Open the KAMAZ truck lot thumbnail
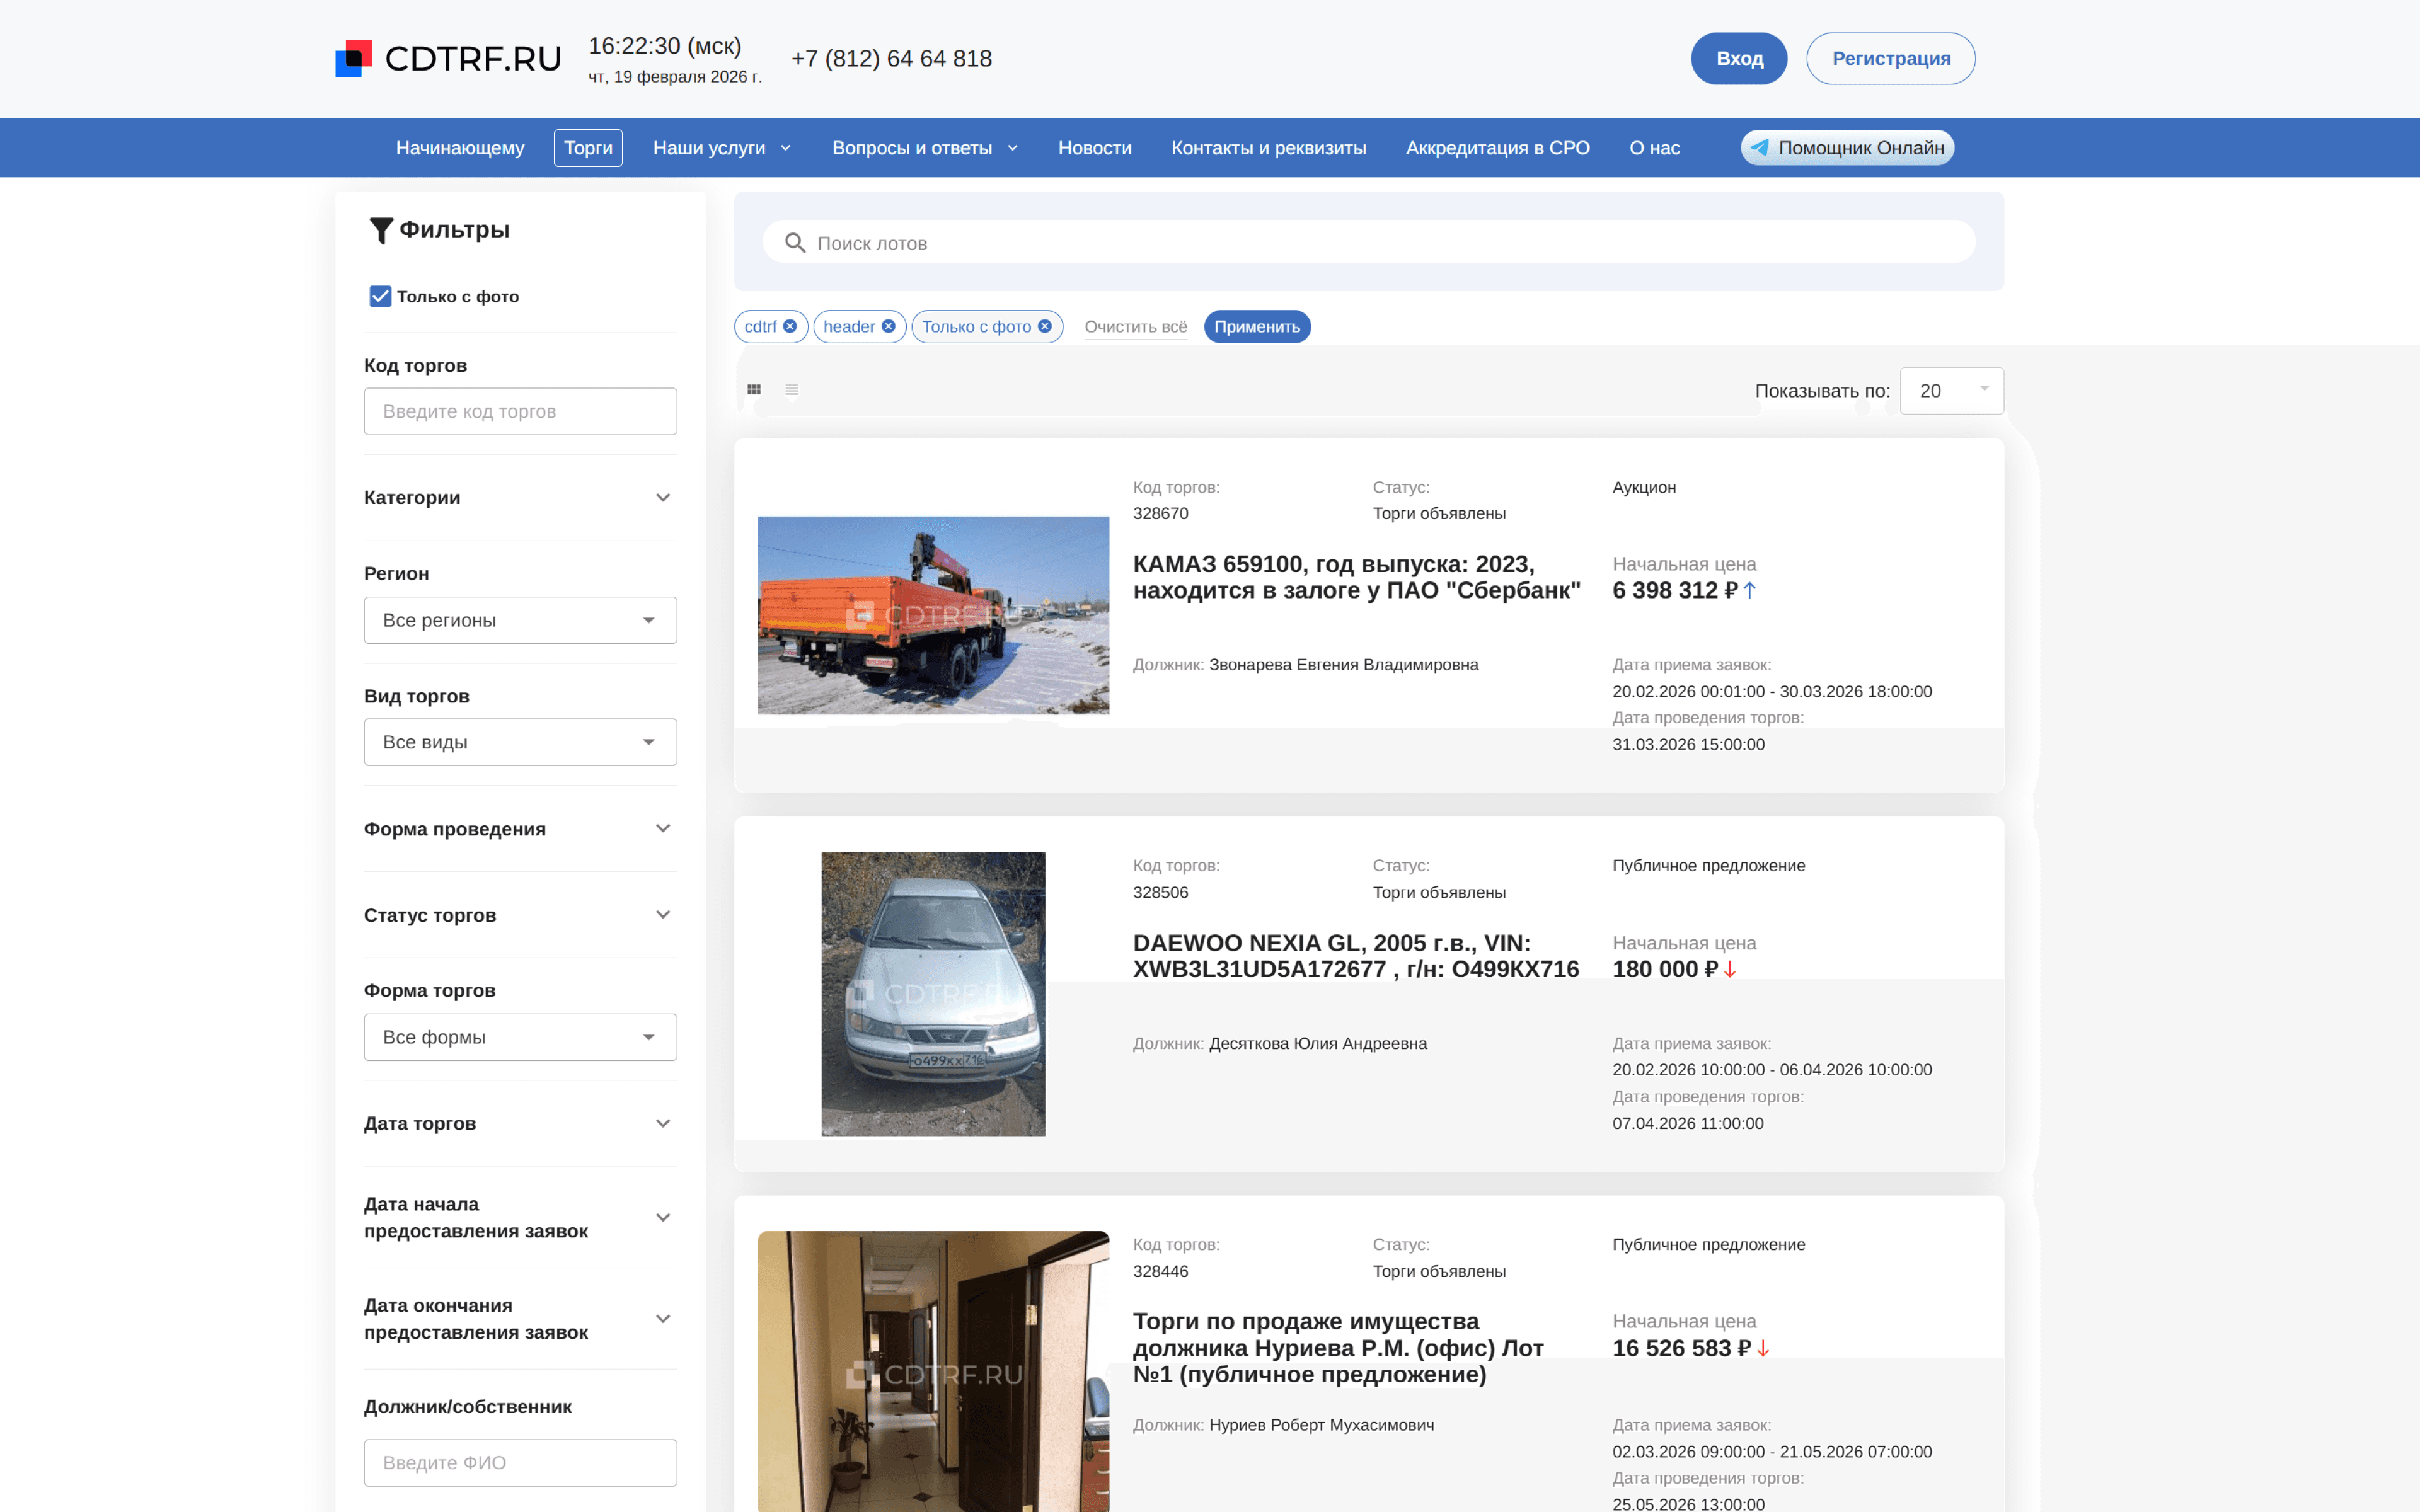Viewport: 2420px width, 1512px height. pos(933,615)
